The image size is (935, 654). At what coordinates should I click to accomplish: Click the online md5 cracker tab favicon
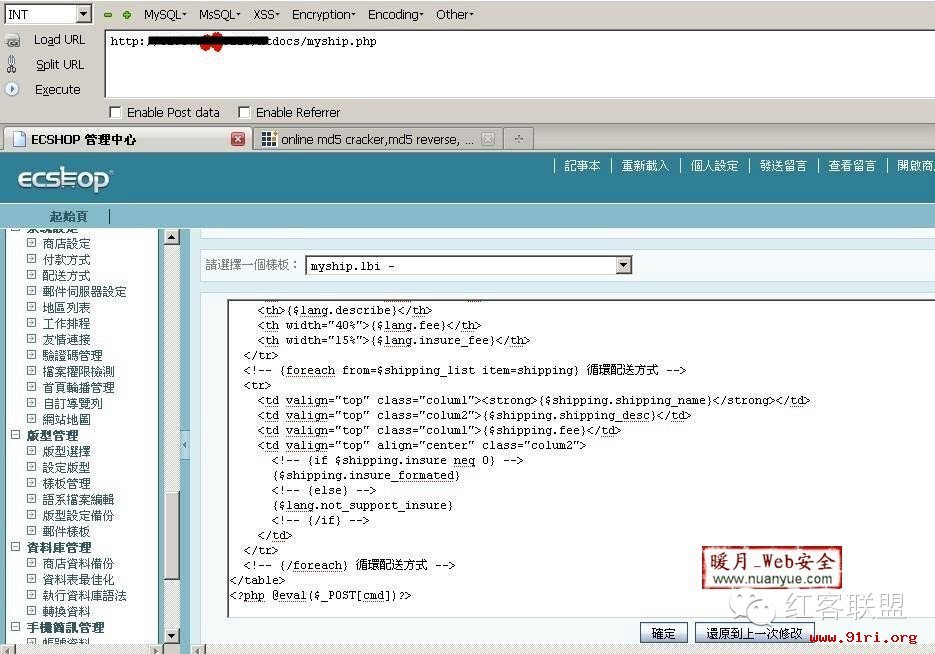[269, 139]
